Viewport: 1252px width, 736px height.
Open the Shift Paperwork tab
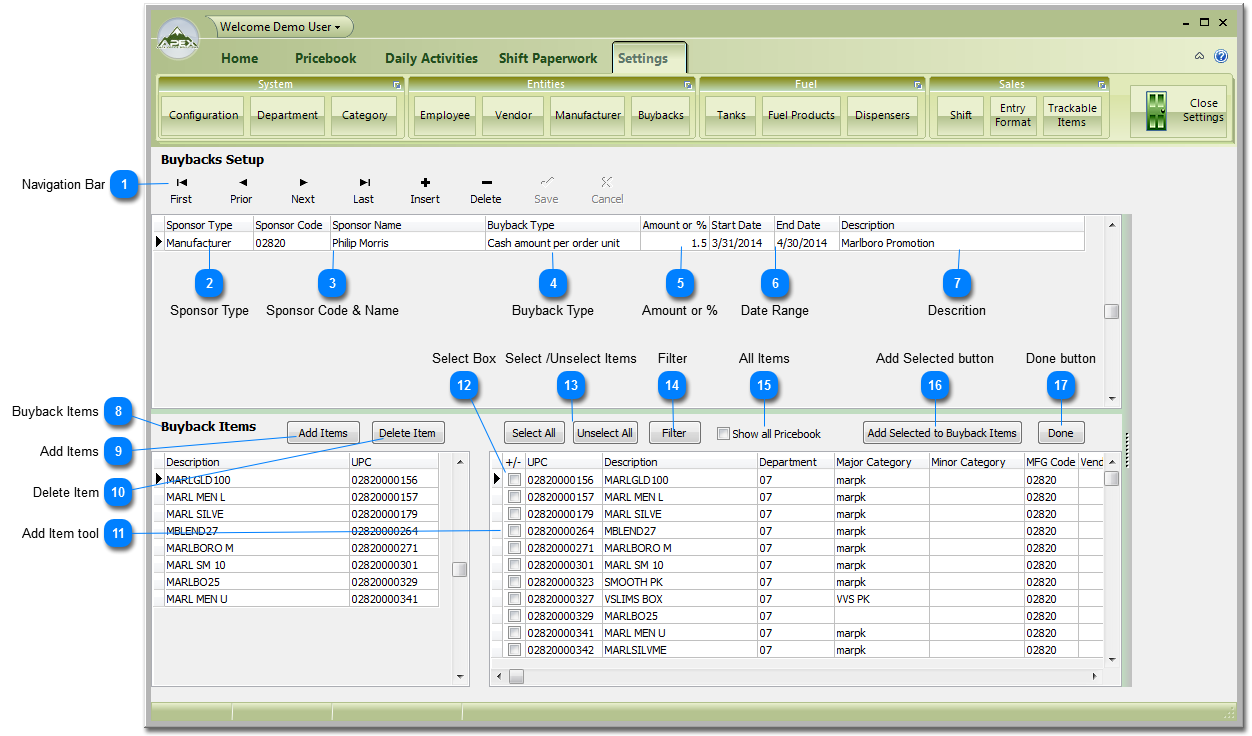pos(548,58)
